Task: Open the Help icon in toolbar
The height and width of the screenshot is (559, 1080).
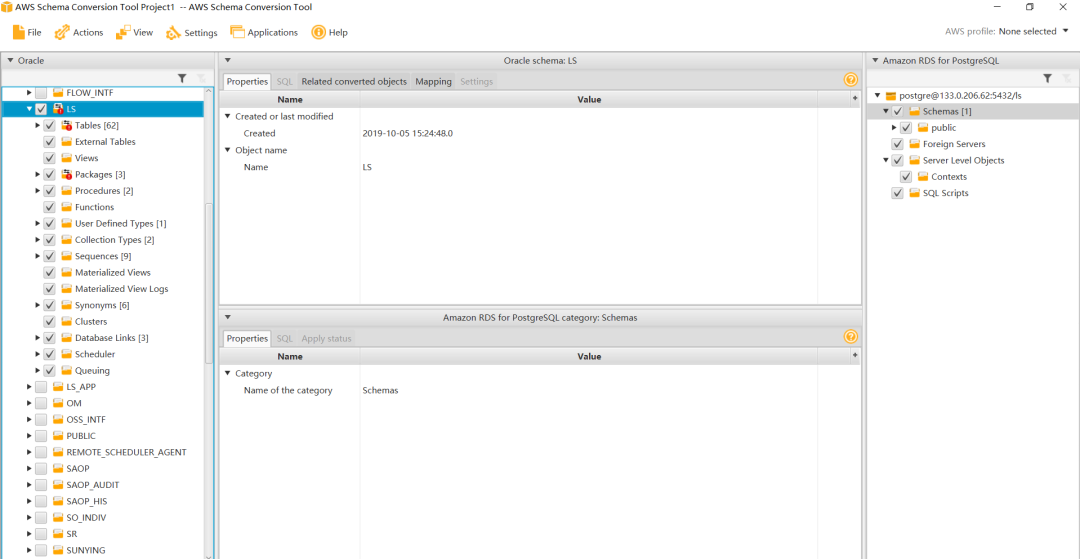Action: point(319,32)
